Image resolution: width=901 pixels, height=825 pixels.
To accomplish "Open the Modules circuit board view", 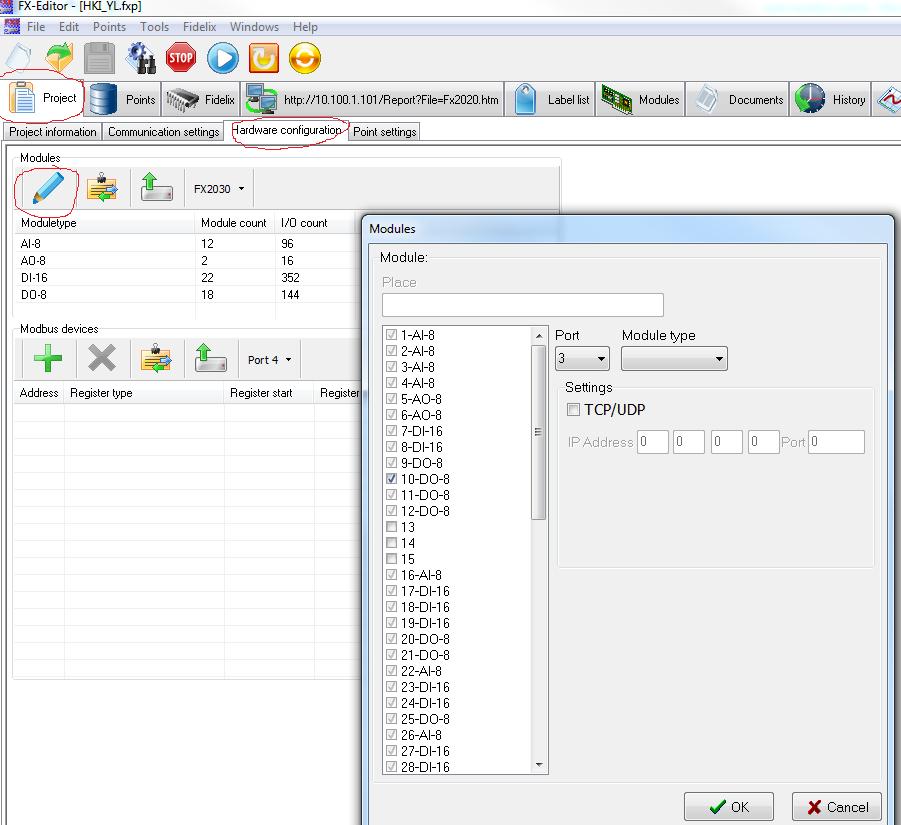I will [640, 99].
